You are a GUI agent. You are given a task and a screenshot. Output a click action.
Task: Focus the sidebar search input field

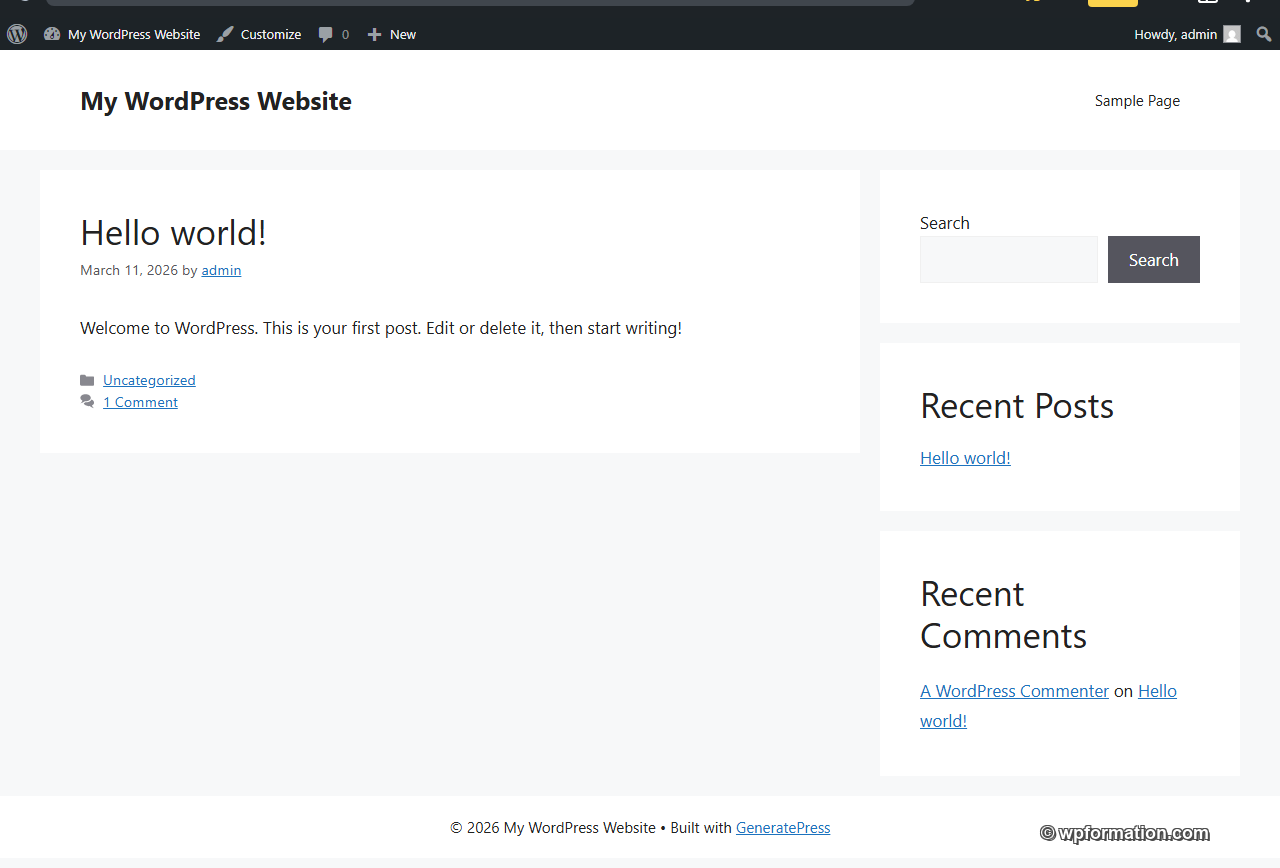click(1009, 260)
